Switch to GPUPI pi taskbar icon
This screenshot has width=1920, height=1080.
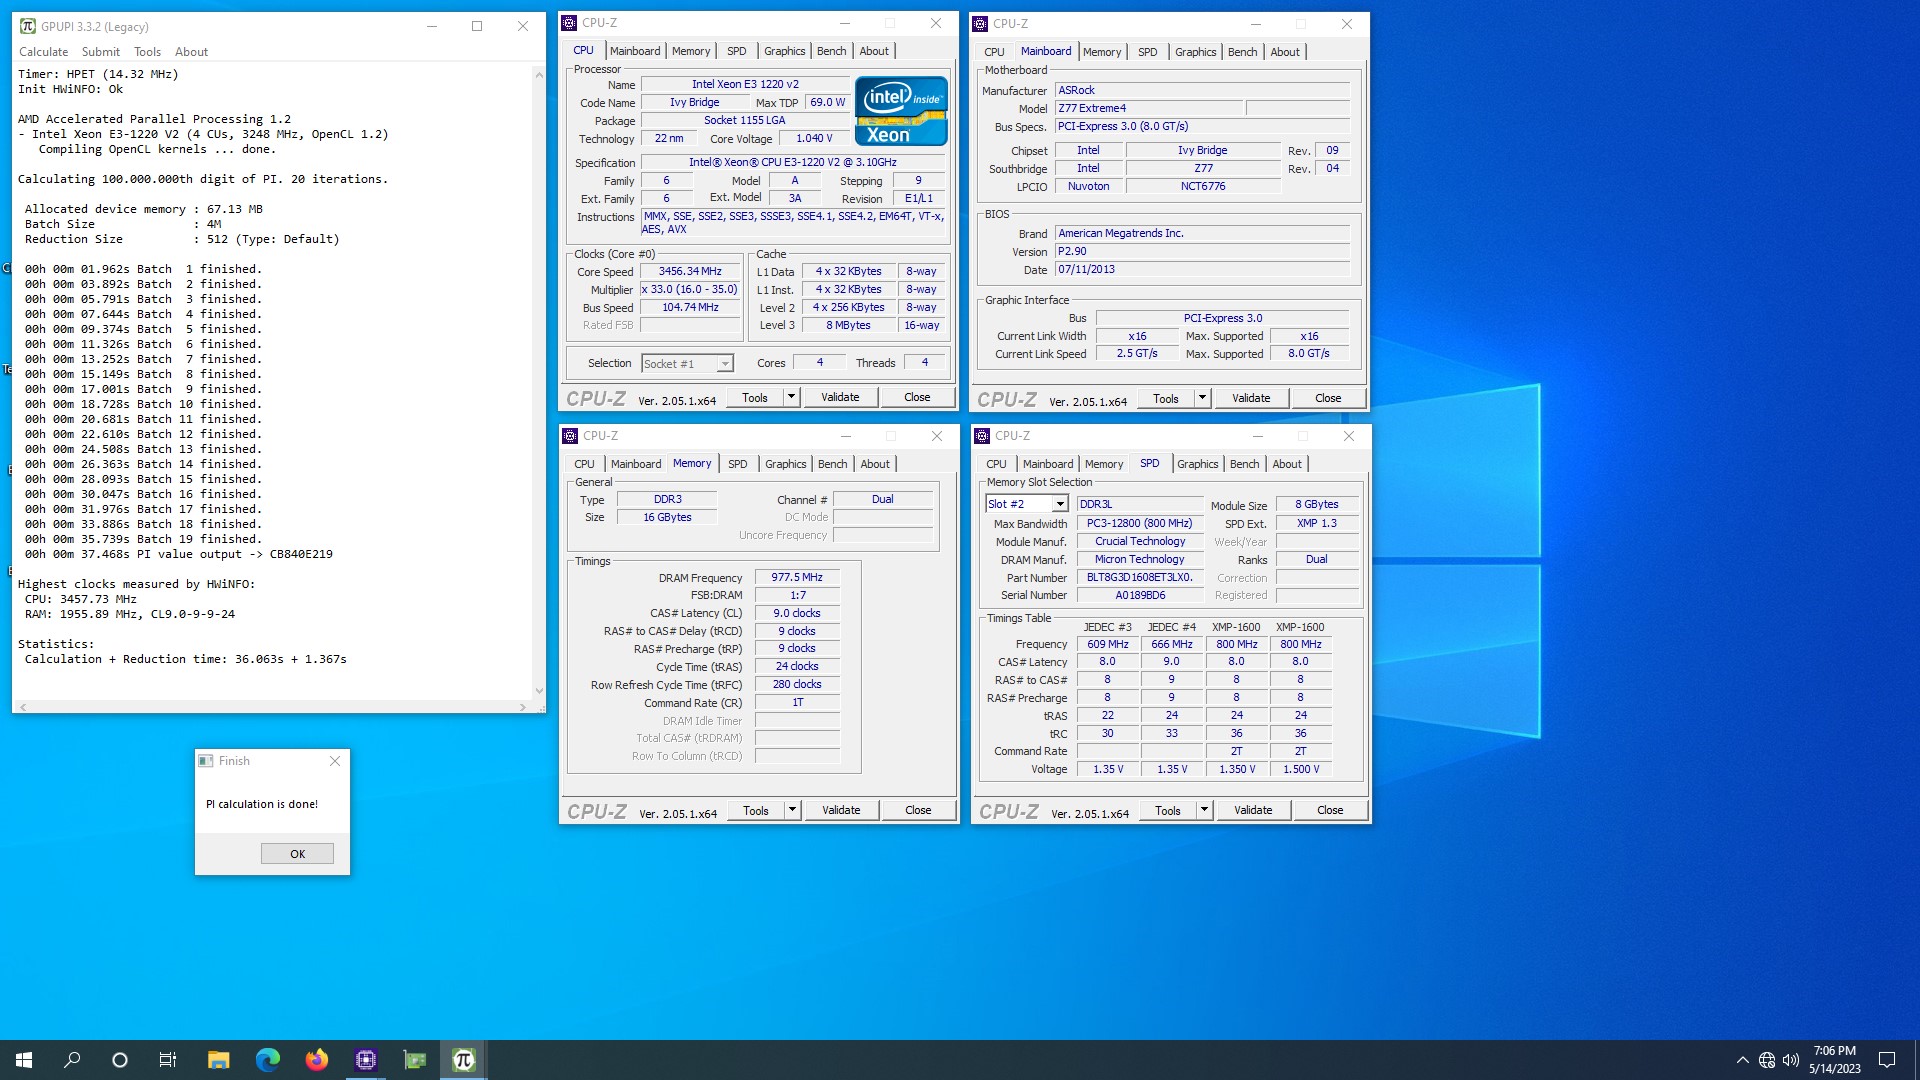(463, 1060)
